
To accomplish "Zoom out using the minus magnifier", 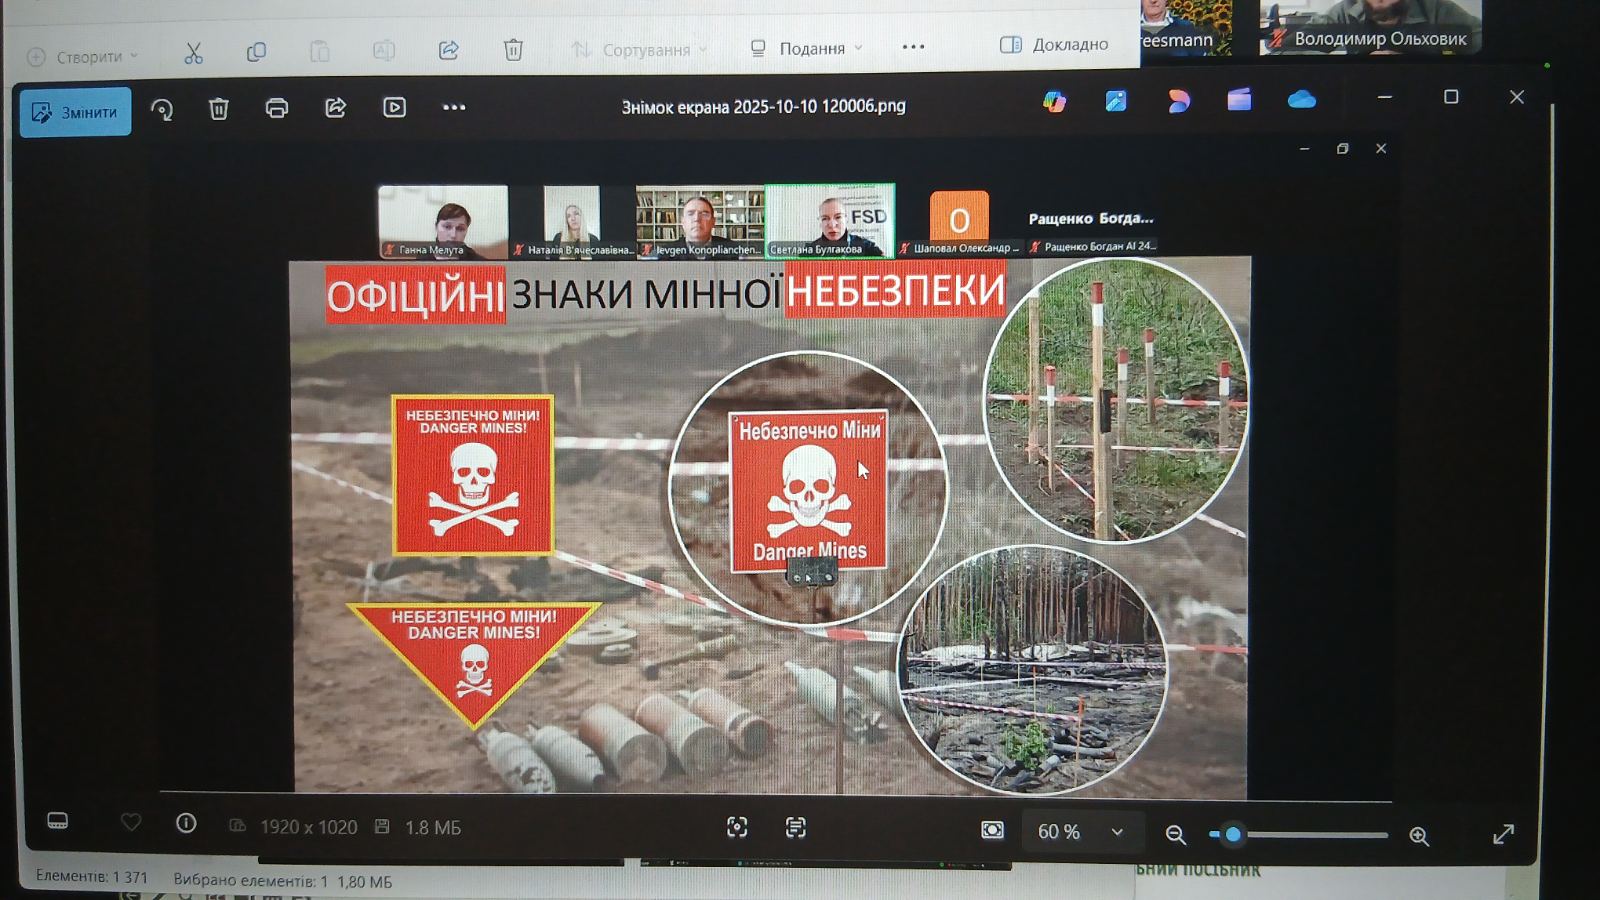I will tap(1176, 834).
